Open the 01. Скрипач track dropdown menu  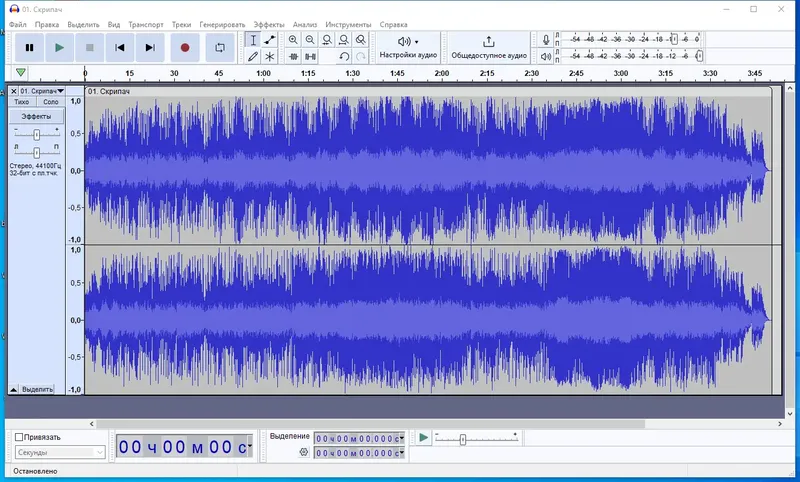(42, 91)
